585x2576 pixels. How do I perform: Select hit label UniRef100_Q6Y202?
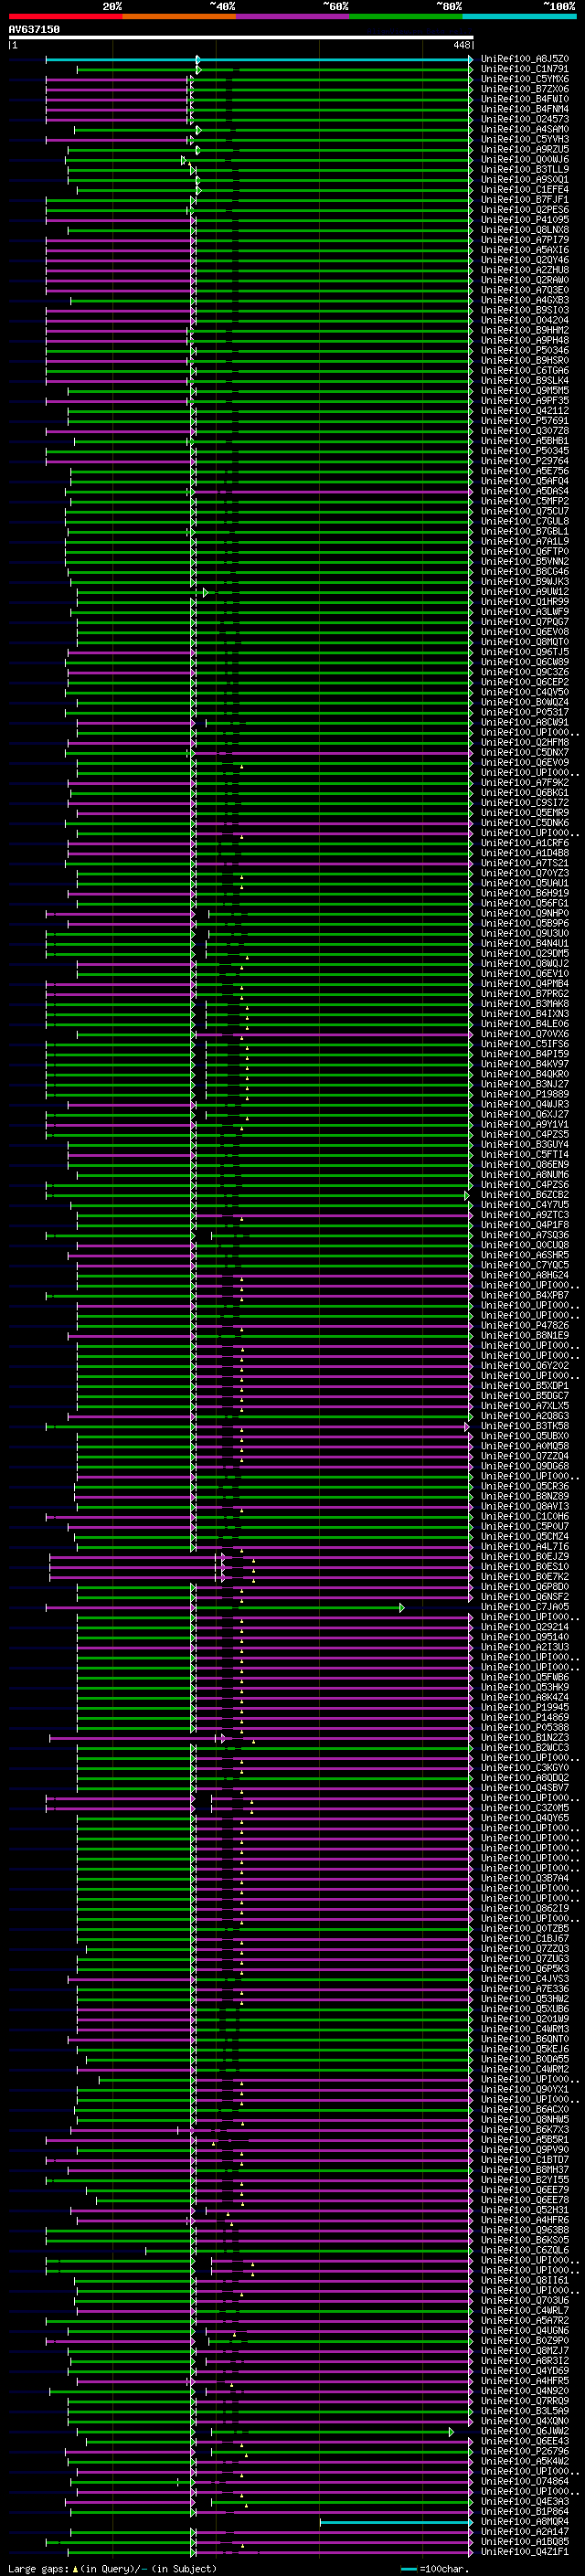525,1365
